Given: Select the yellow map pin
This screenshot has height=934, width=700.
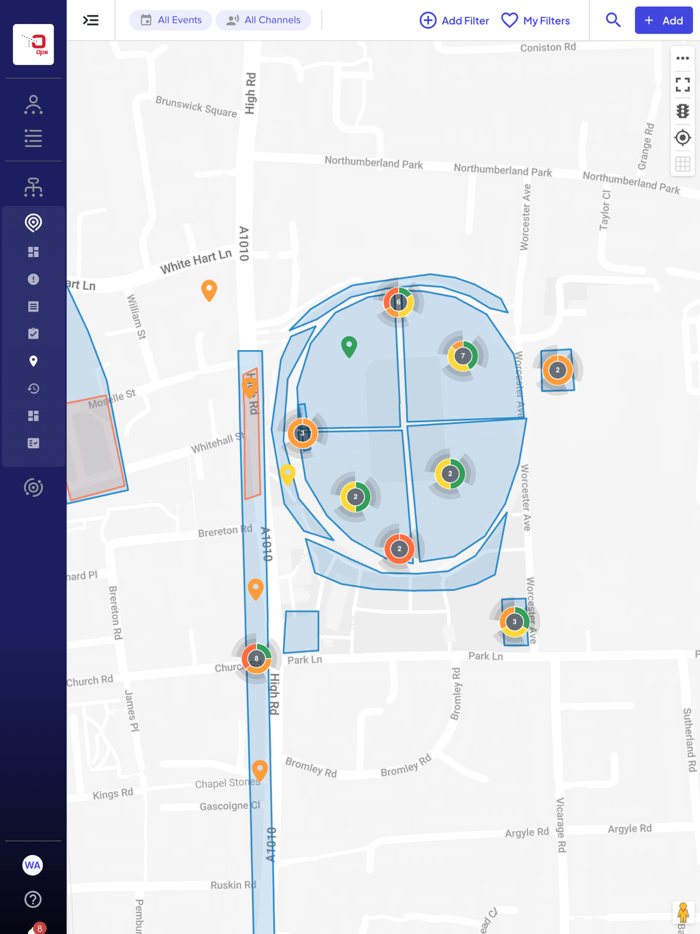Looking at the screenshot, I should 288,475.
